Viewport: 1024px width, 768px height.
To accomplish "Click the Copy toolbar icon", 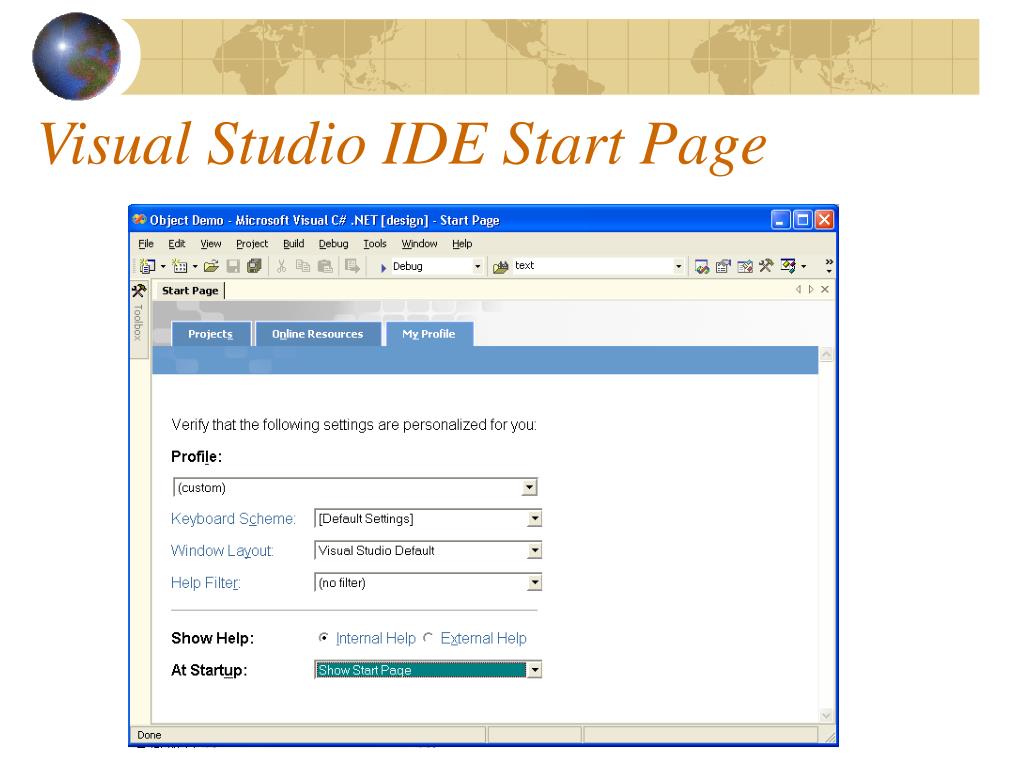I will 302,266.
